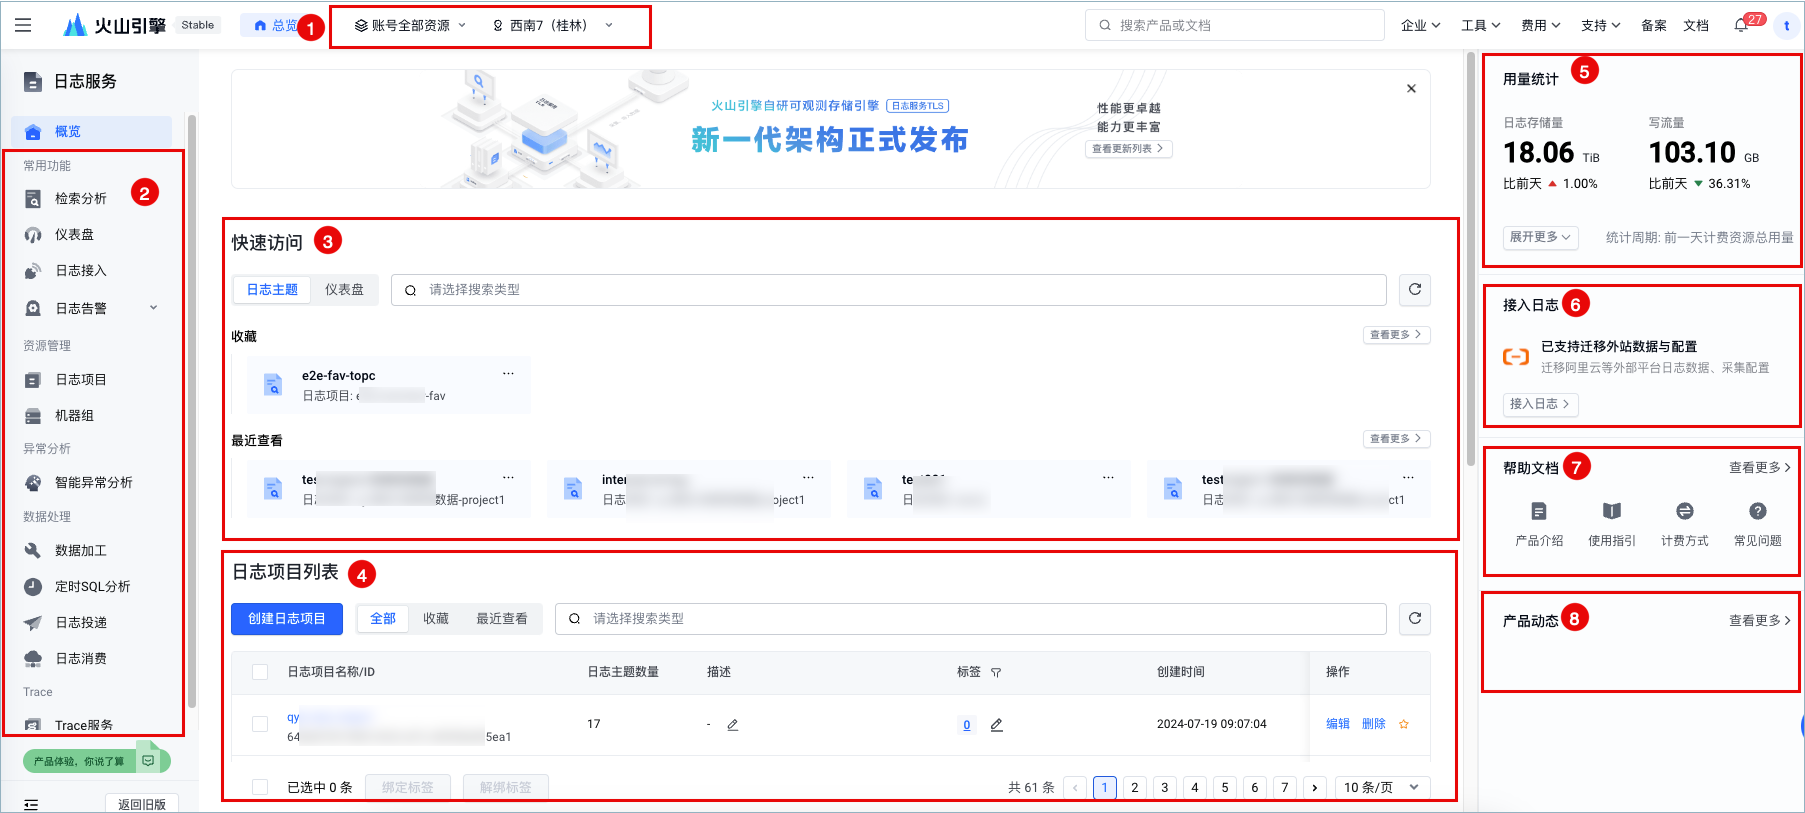Select the 收藏 project filter tab

point(436,619)
